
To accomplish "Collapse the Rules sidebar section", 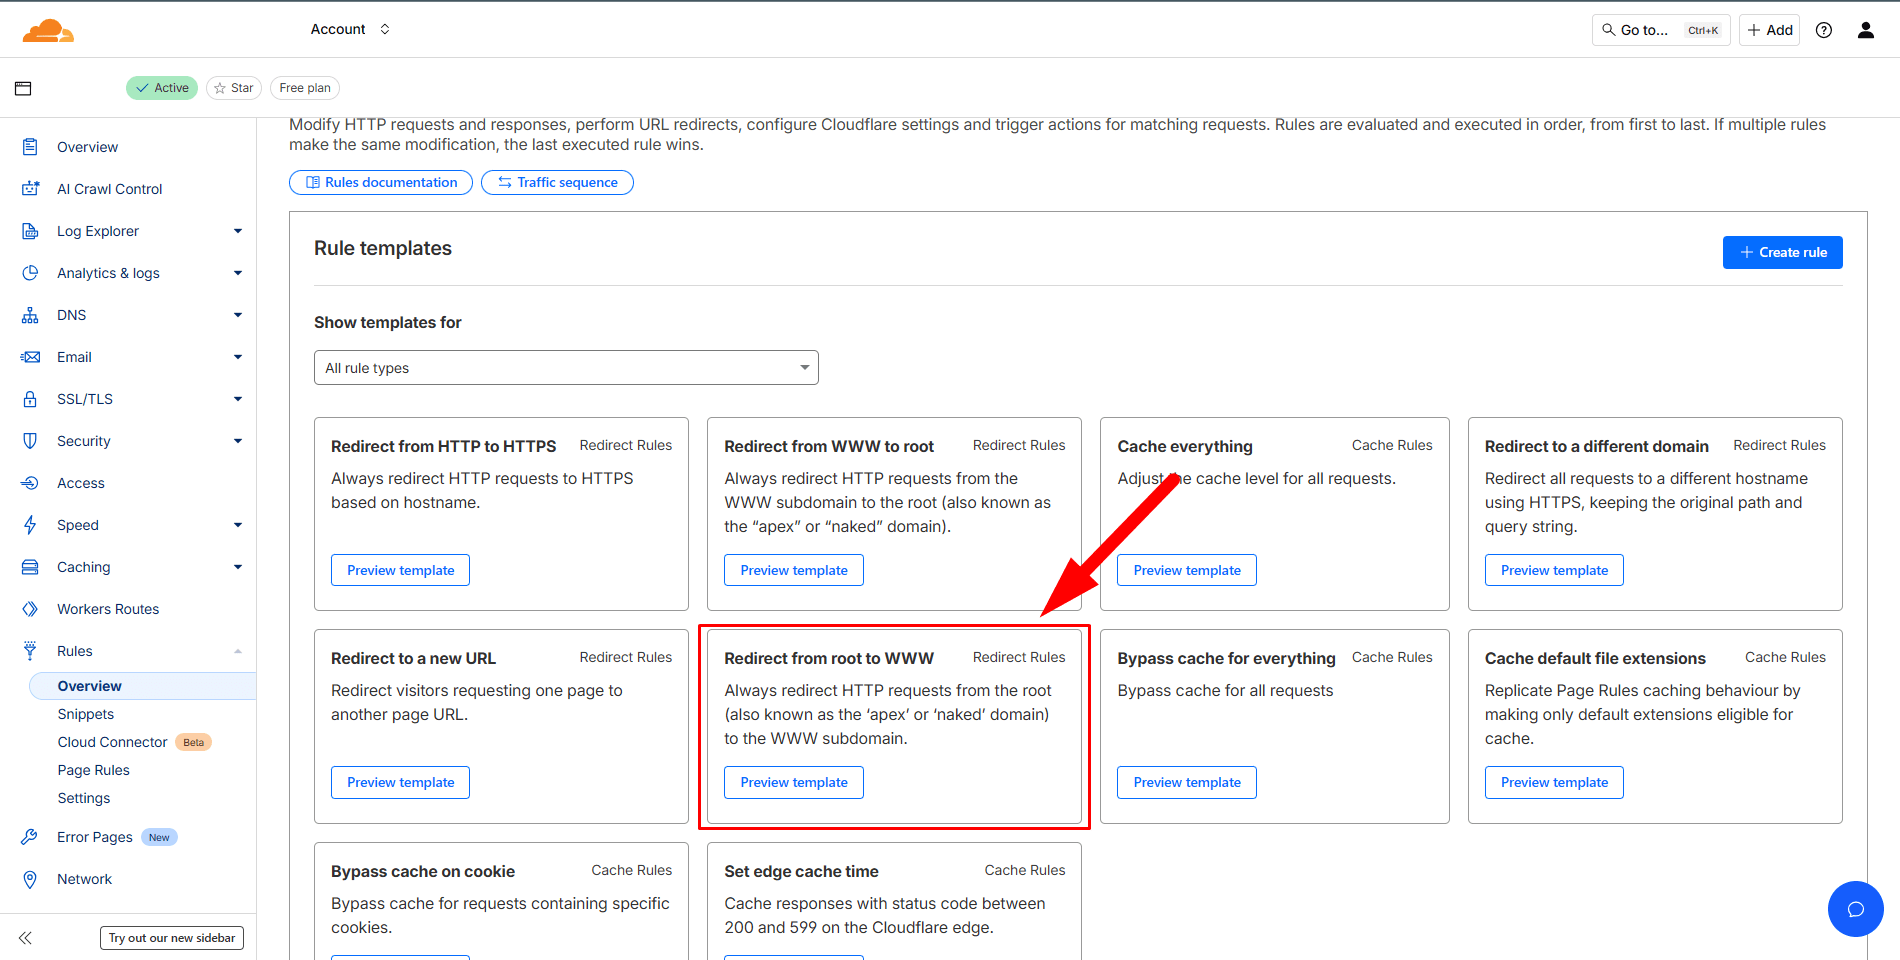I will click(238, 651).
